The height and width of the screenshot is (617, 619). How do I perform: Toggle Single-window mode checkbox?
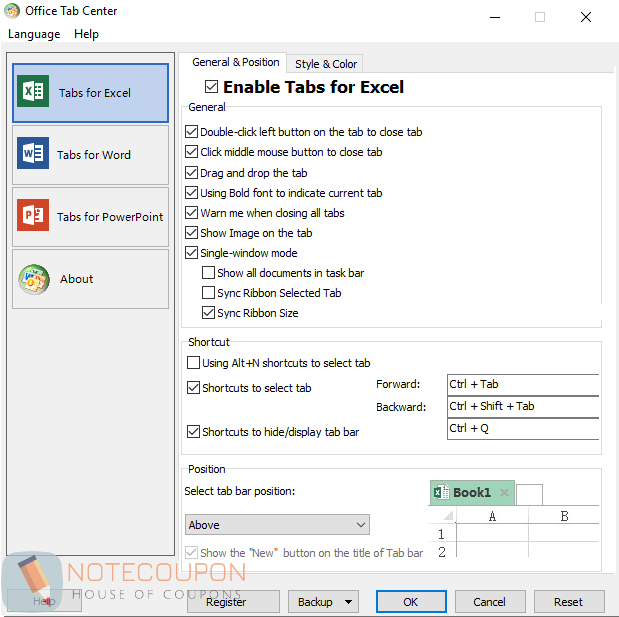(x=191, y=253)
